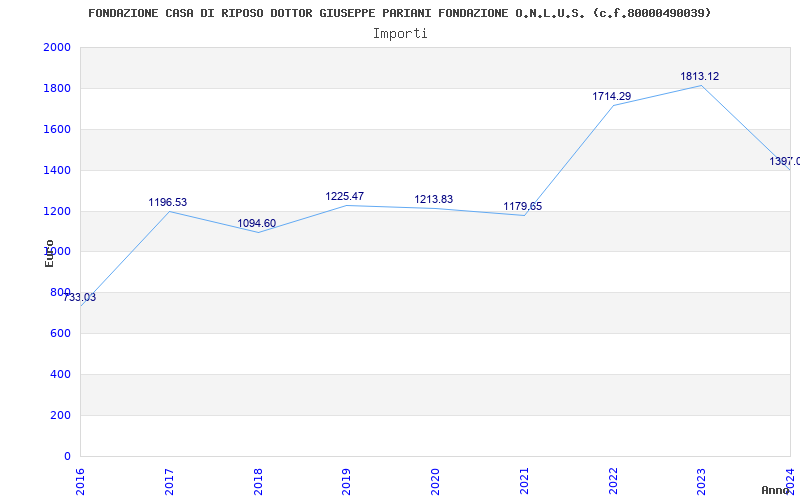Screen dimensions: 800x500
Task: Click the 0 y-axis tick label
Action: click(67, 457)
